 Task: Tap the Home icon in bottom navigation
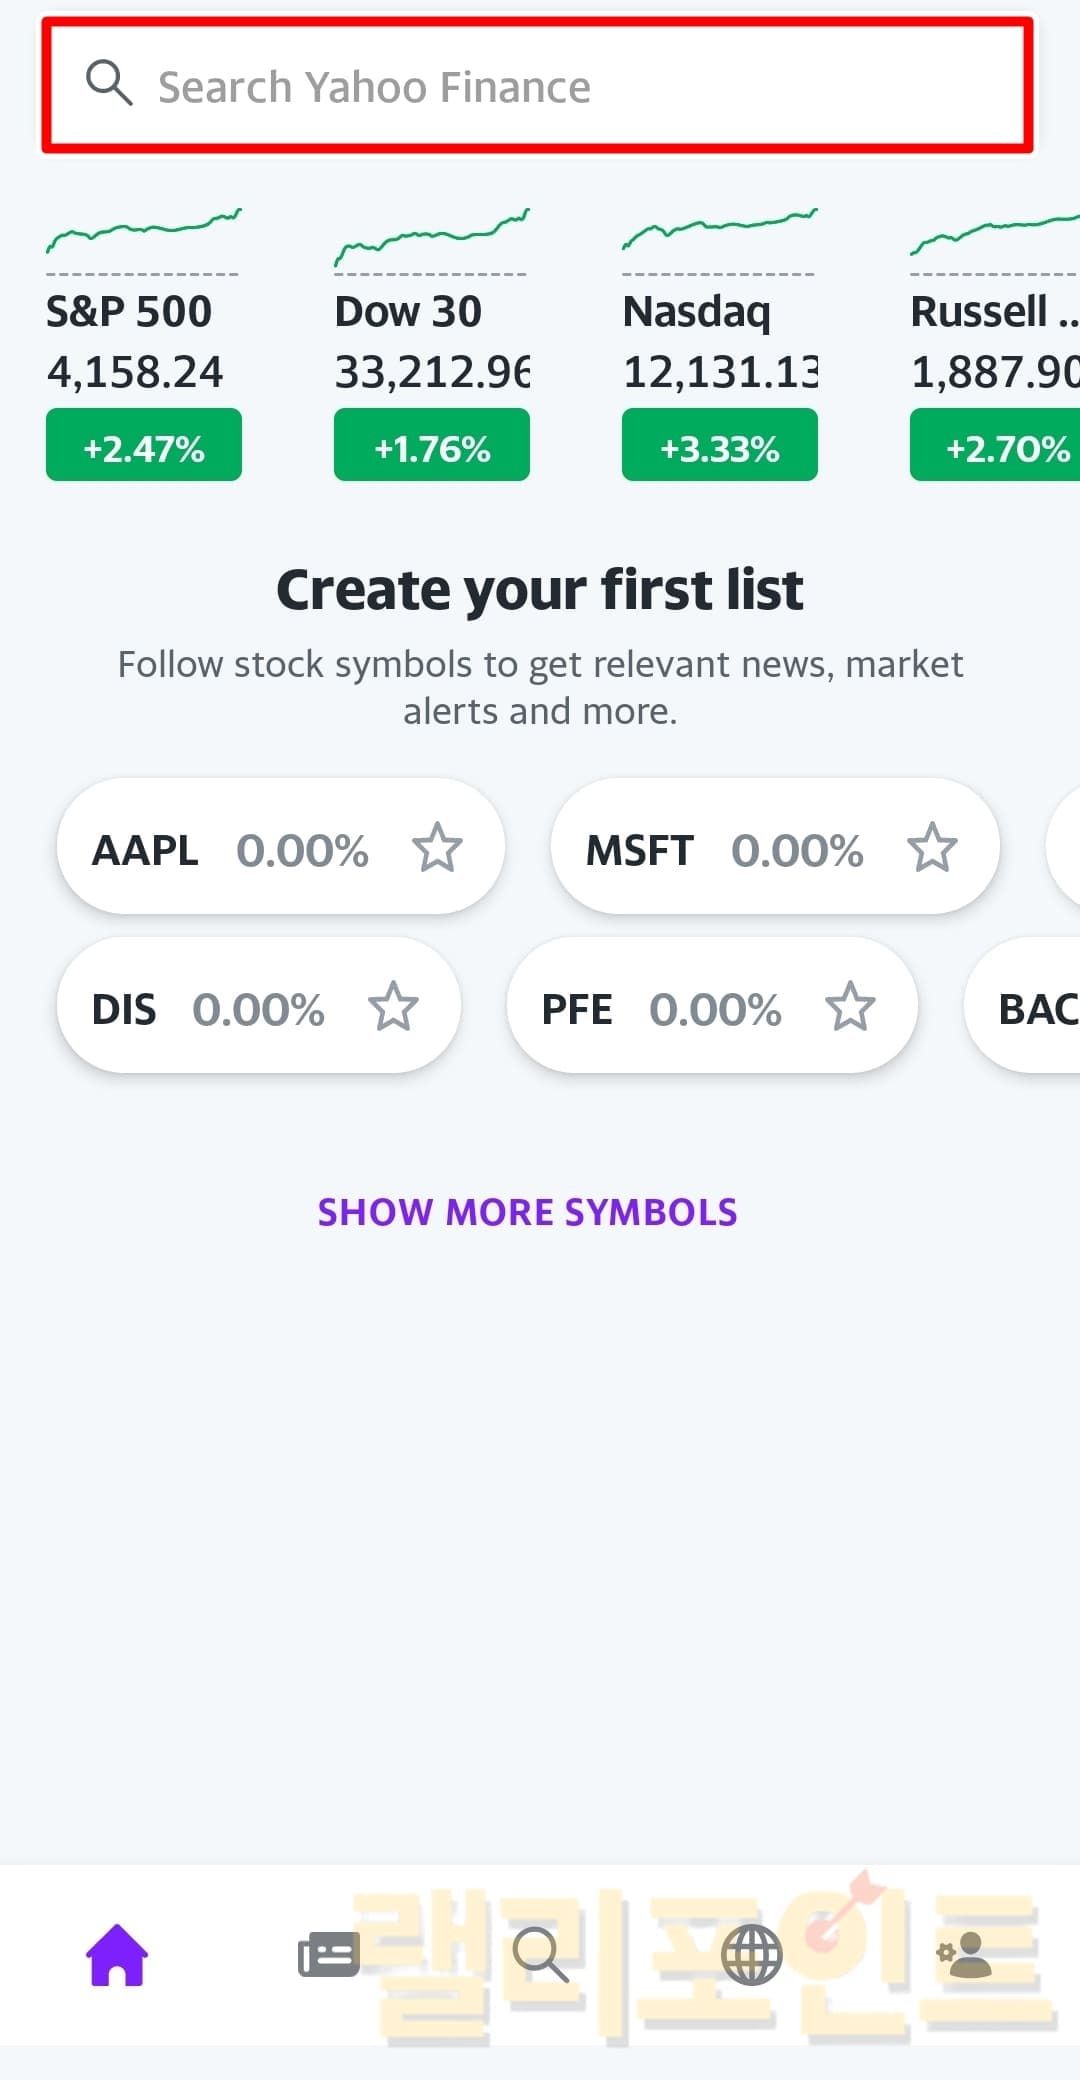(x=117, y=1954)
